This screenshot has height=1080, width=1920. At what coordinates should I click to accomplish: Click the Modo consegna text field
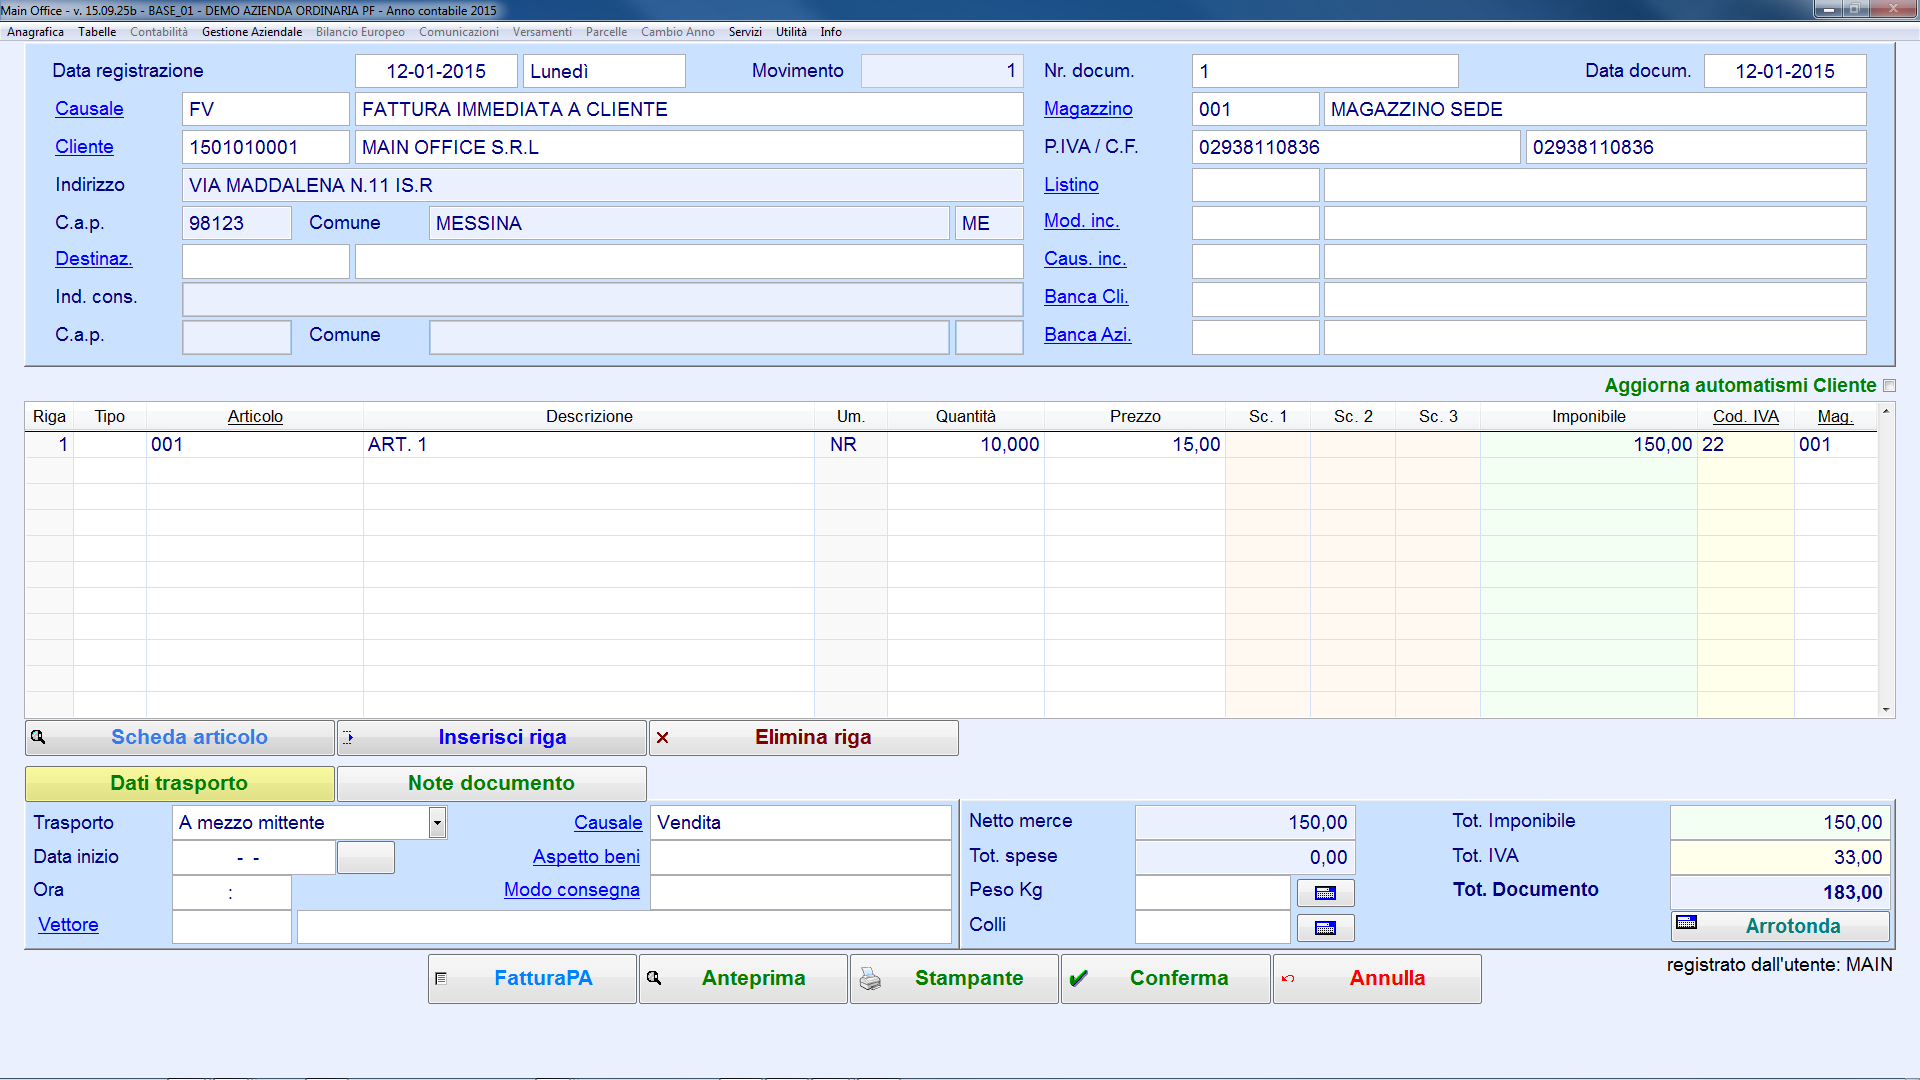click(800, 891)
